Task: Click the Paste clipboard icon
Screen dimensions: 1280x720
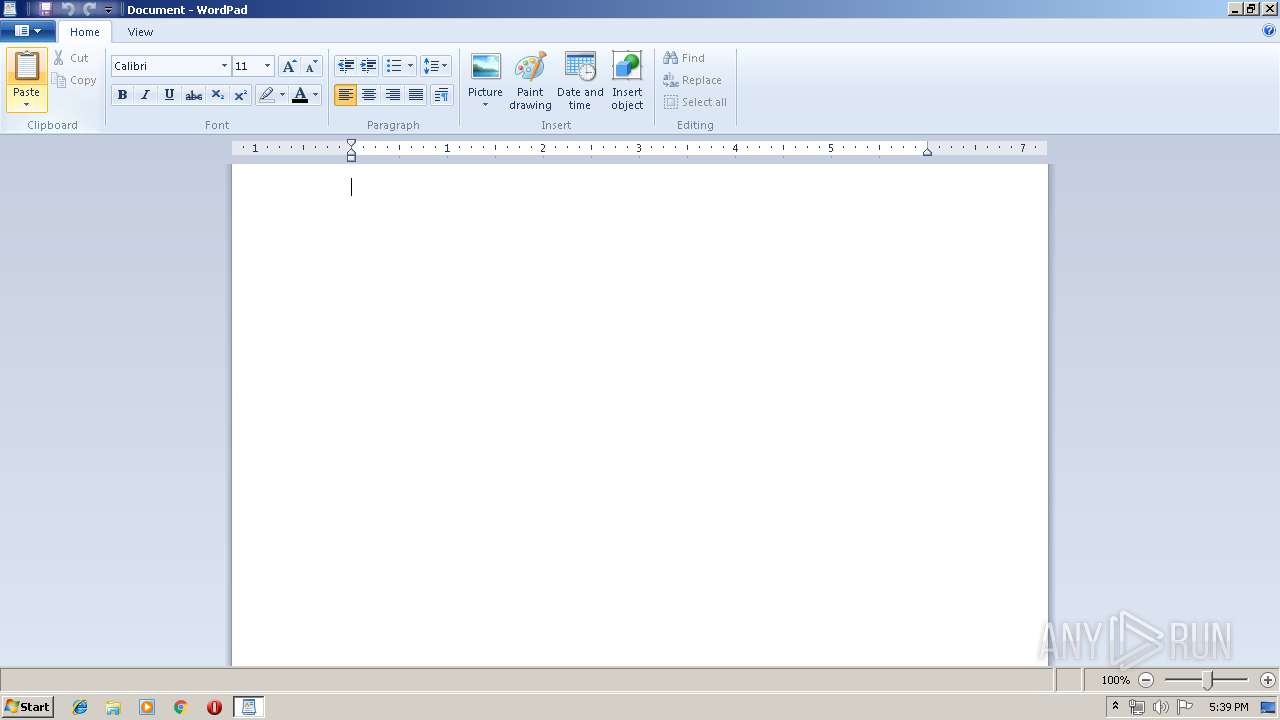Action: pyautogui.click(x=27, y=66)
